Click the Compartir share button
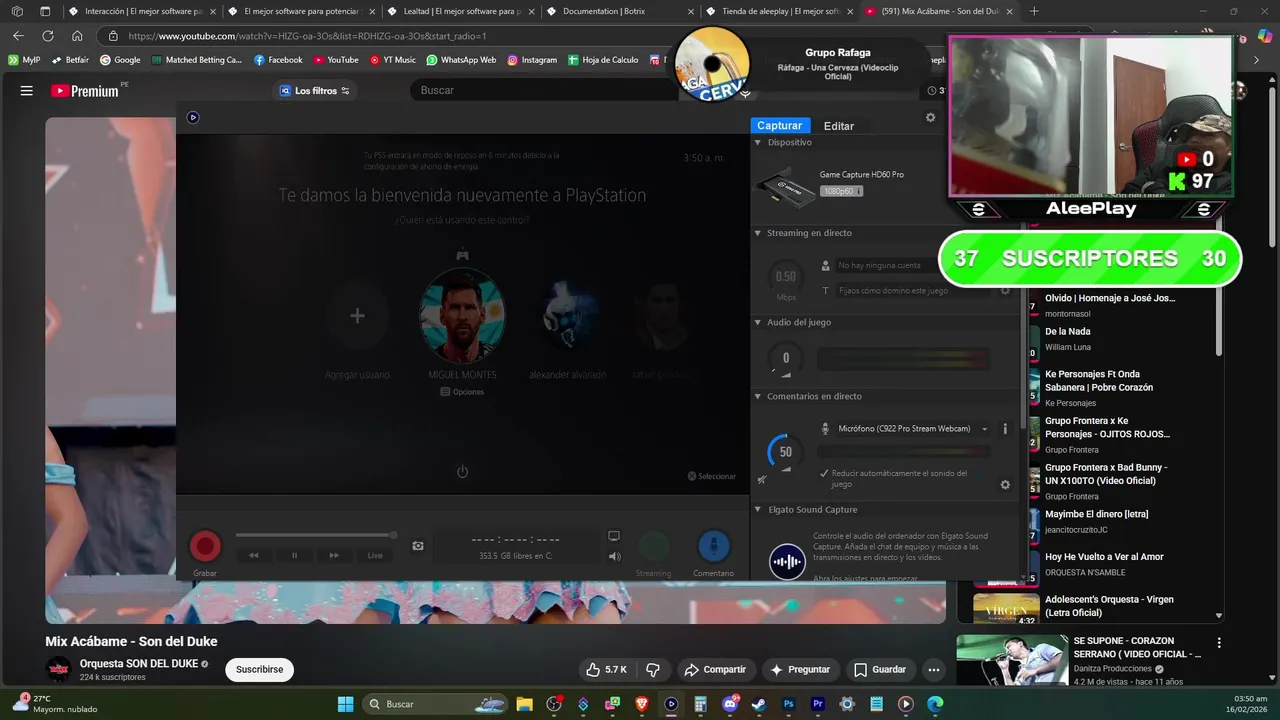 tap(714, 669)
